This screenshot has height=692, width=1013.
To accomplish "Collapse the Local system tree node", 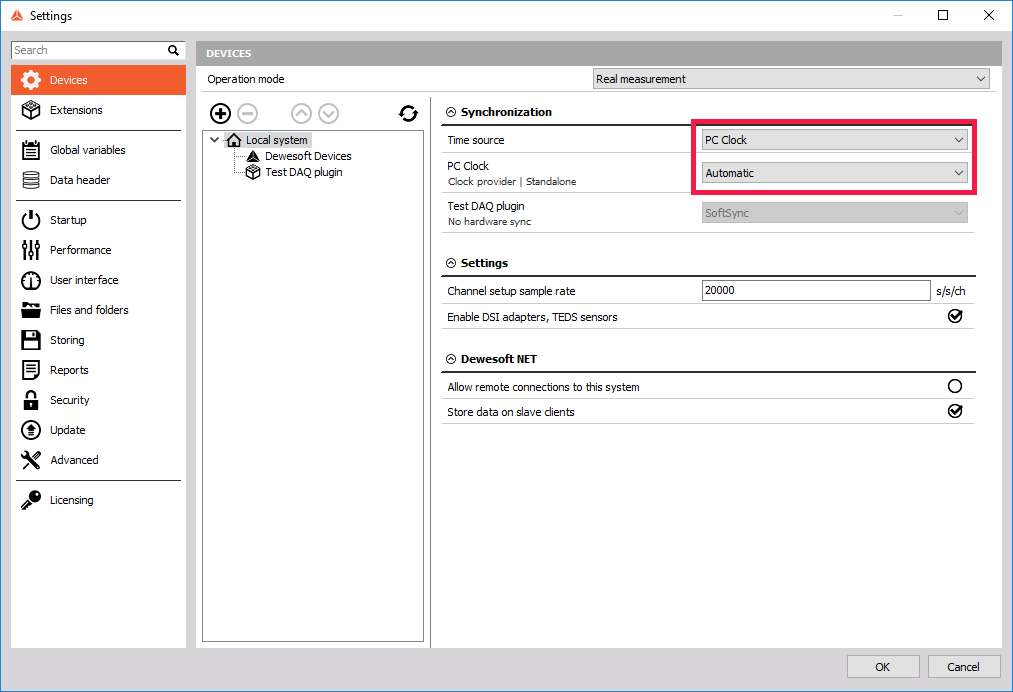I will pos(214,140).
